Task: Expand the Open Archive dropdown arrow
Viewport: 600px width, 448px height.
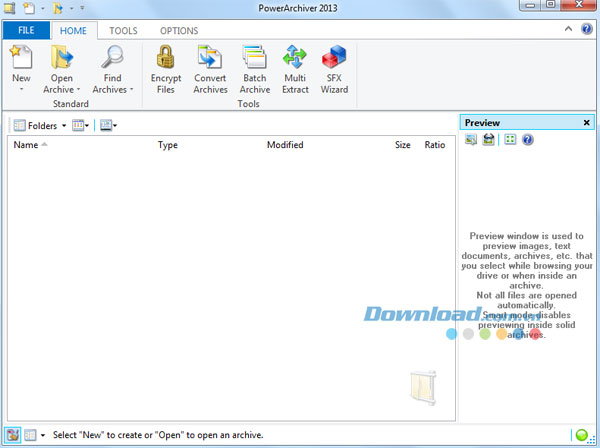Action: click(78, 89)
